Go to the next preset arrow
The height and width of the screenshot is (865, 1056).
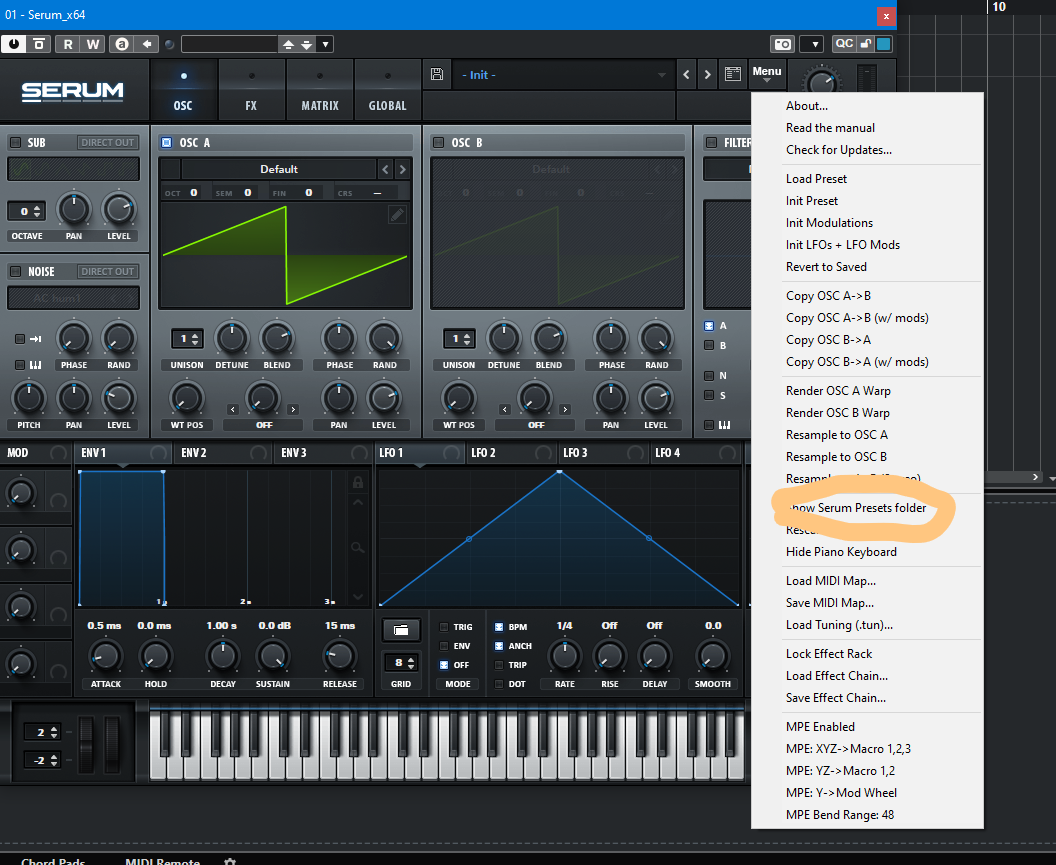point(707,75)
